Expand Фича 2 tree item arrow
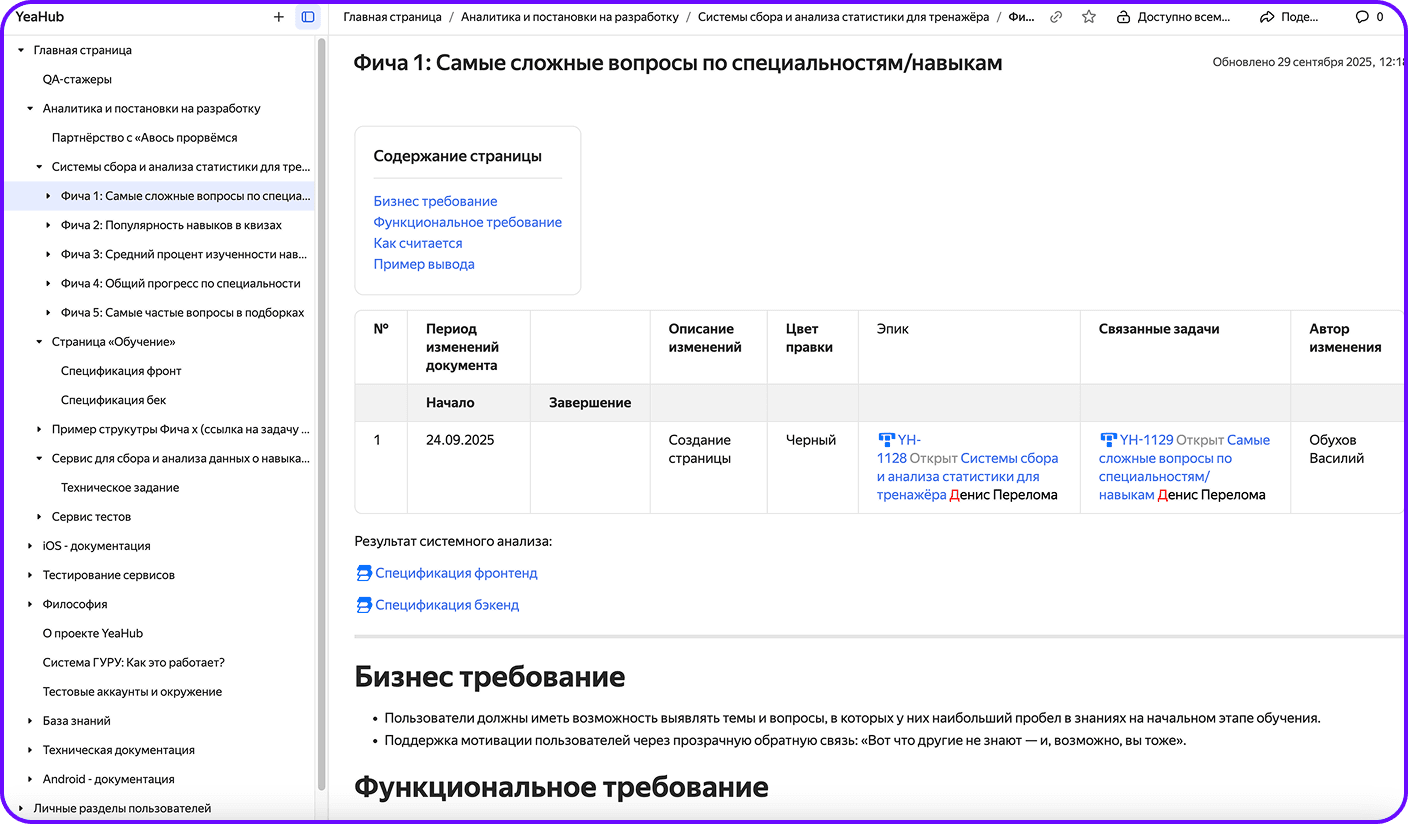 pos(49,225)
